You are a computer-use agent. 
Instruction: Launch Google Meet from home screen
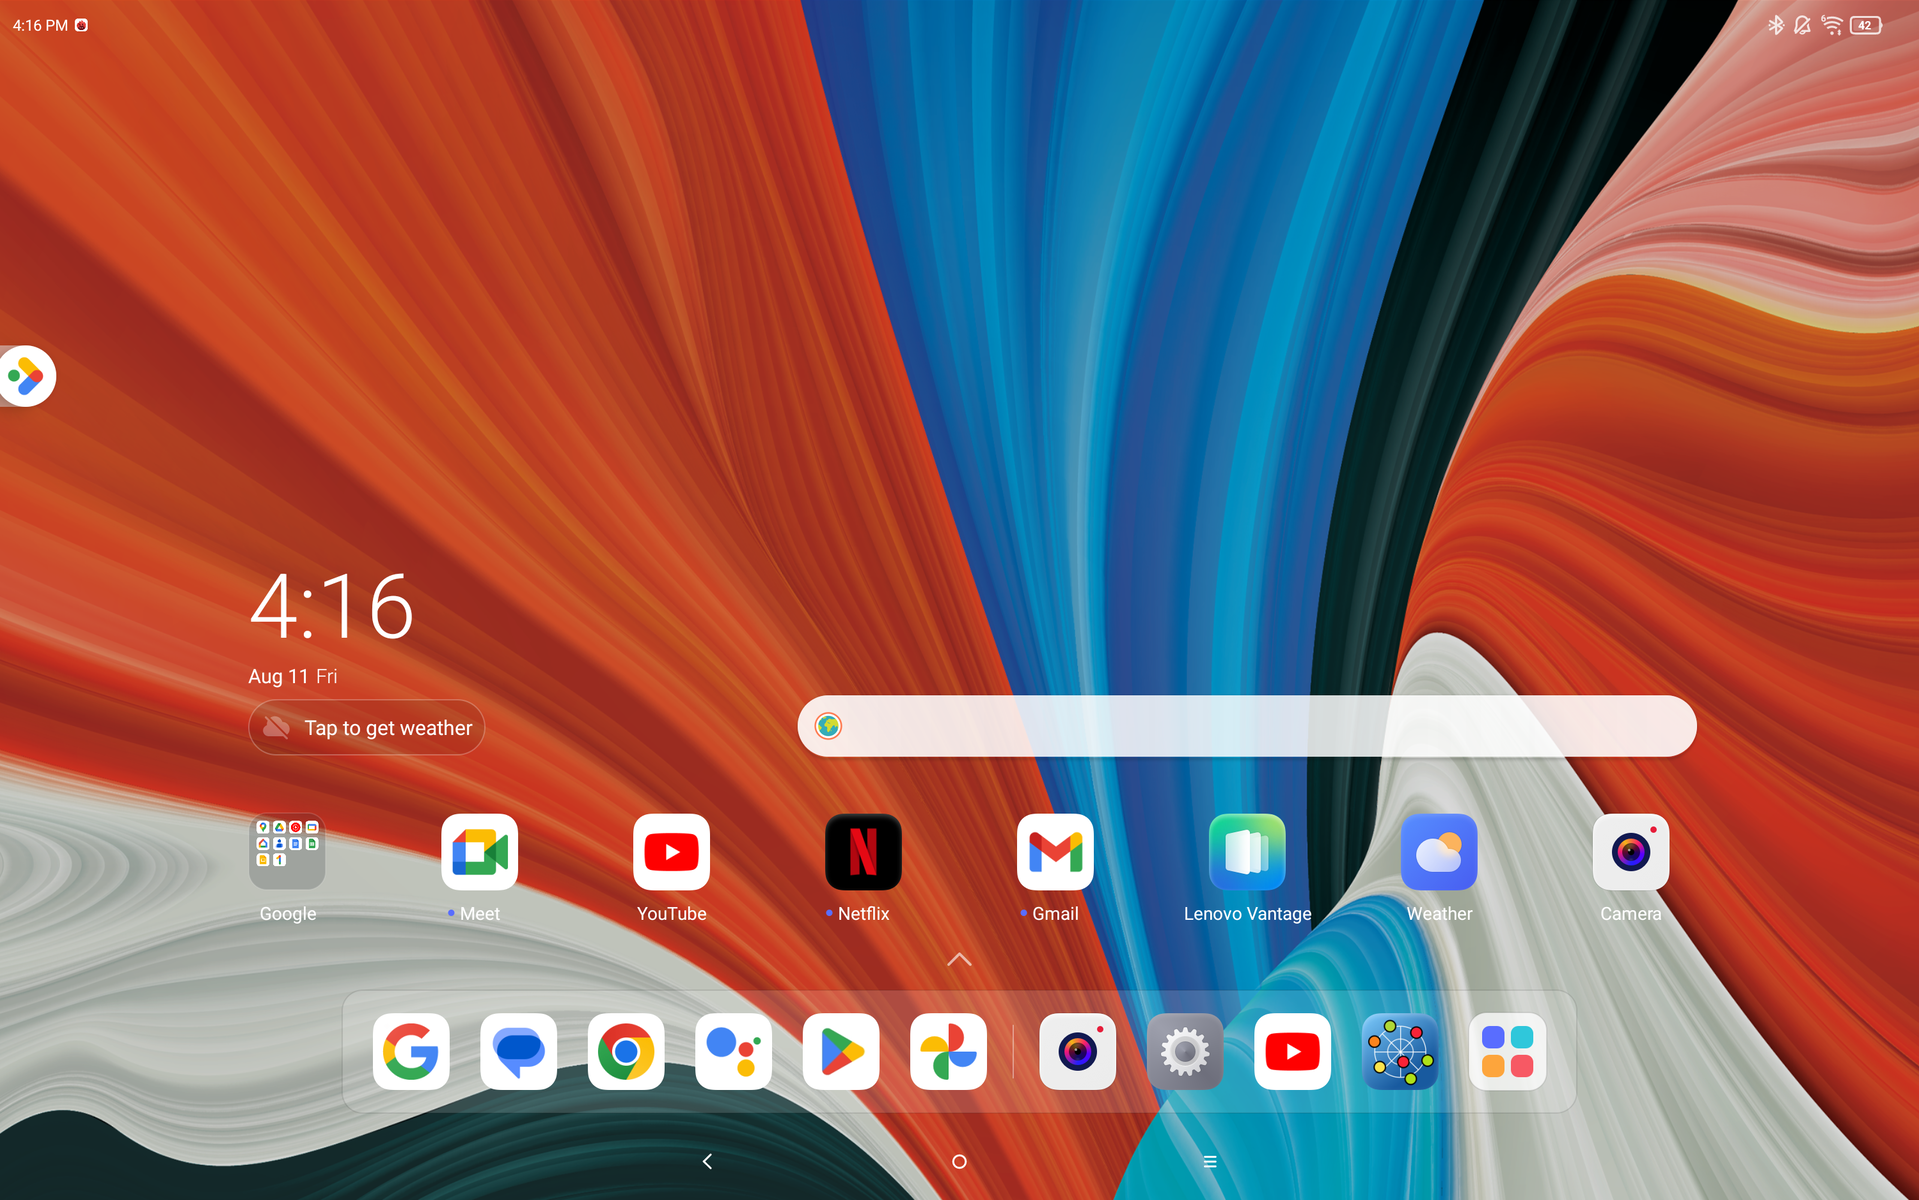click(x=479, y=853)
